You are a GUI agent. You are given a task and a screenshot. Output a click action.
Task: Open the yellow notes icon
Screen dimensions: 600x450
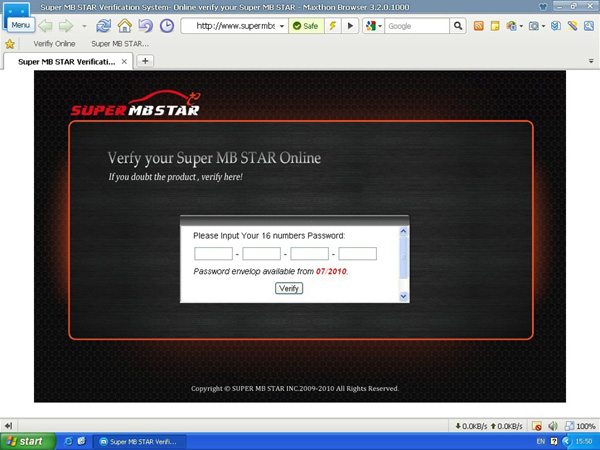click(x=495, y=26)
